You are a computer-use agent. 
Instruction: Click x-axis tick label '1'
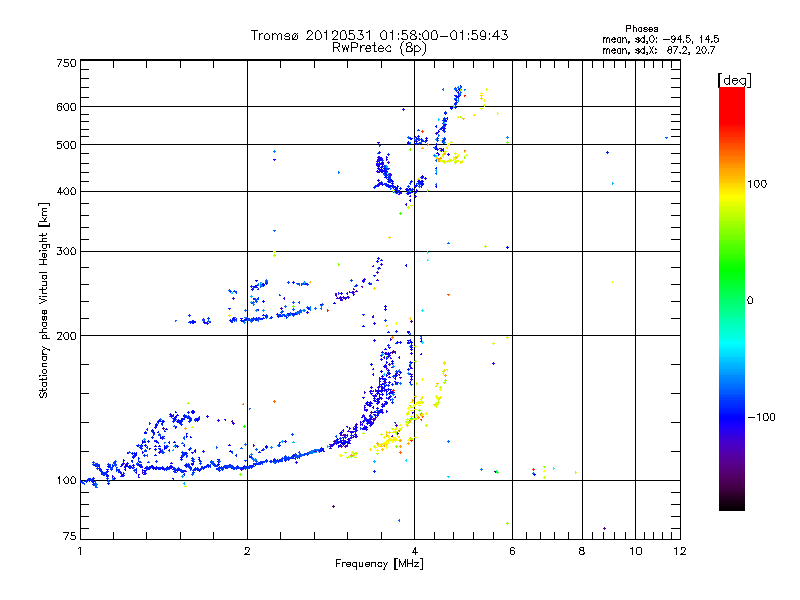[x=80, y=551]
